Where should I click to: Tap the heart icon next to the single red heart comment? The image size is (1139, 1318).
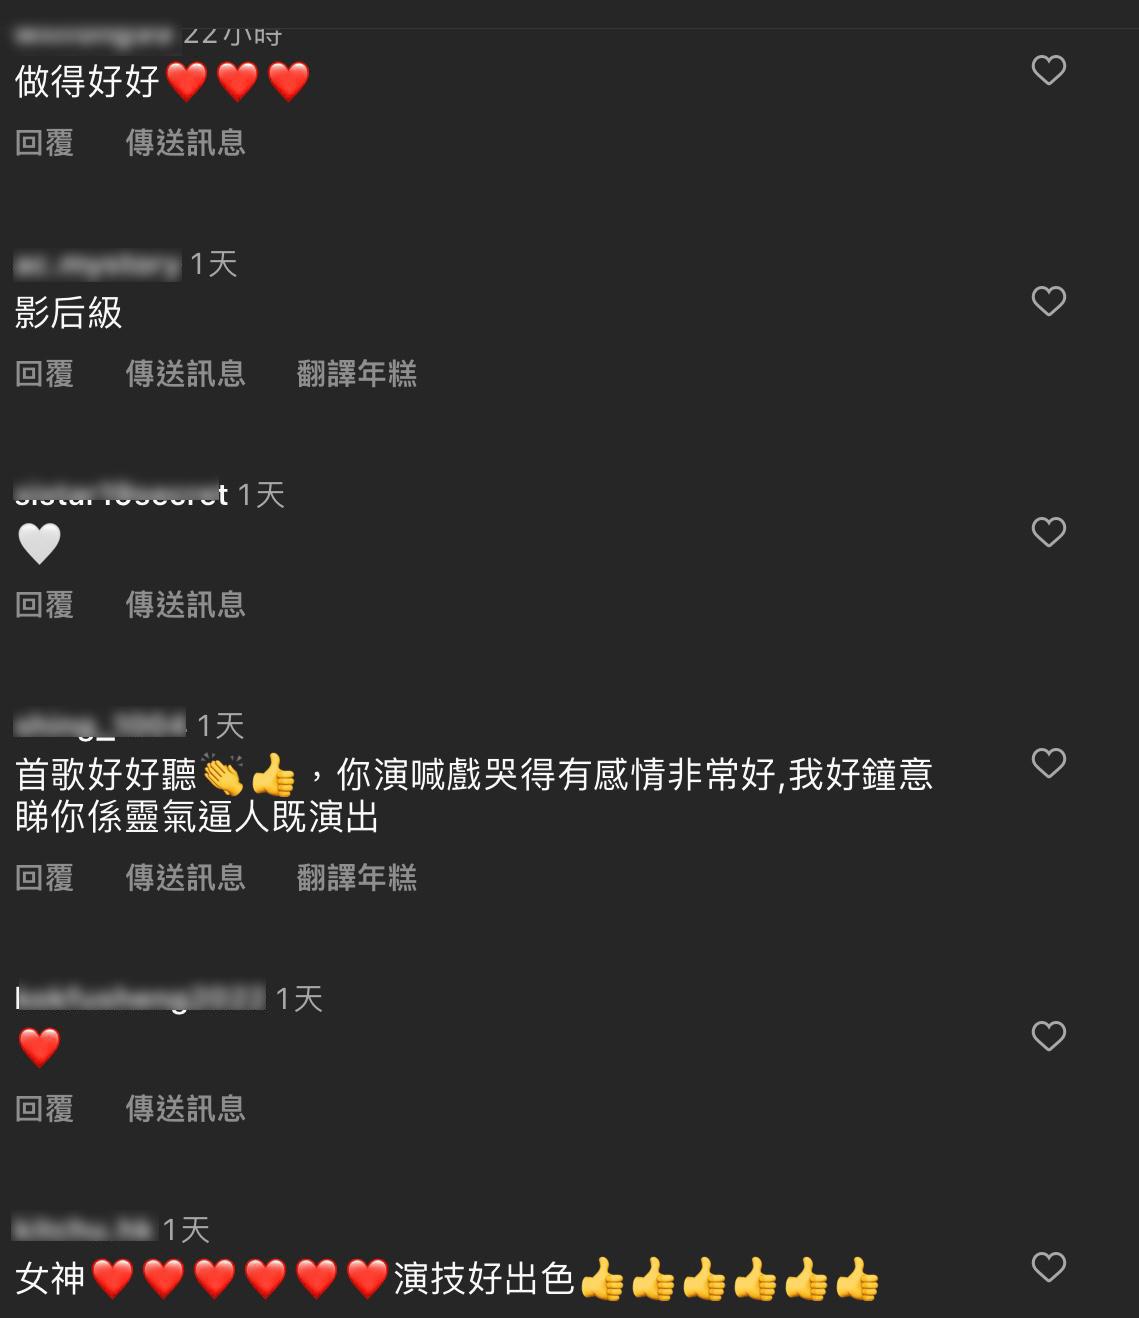(1048, 1036)
